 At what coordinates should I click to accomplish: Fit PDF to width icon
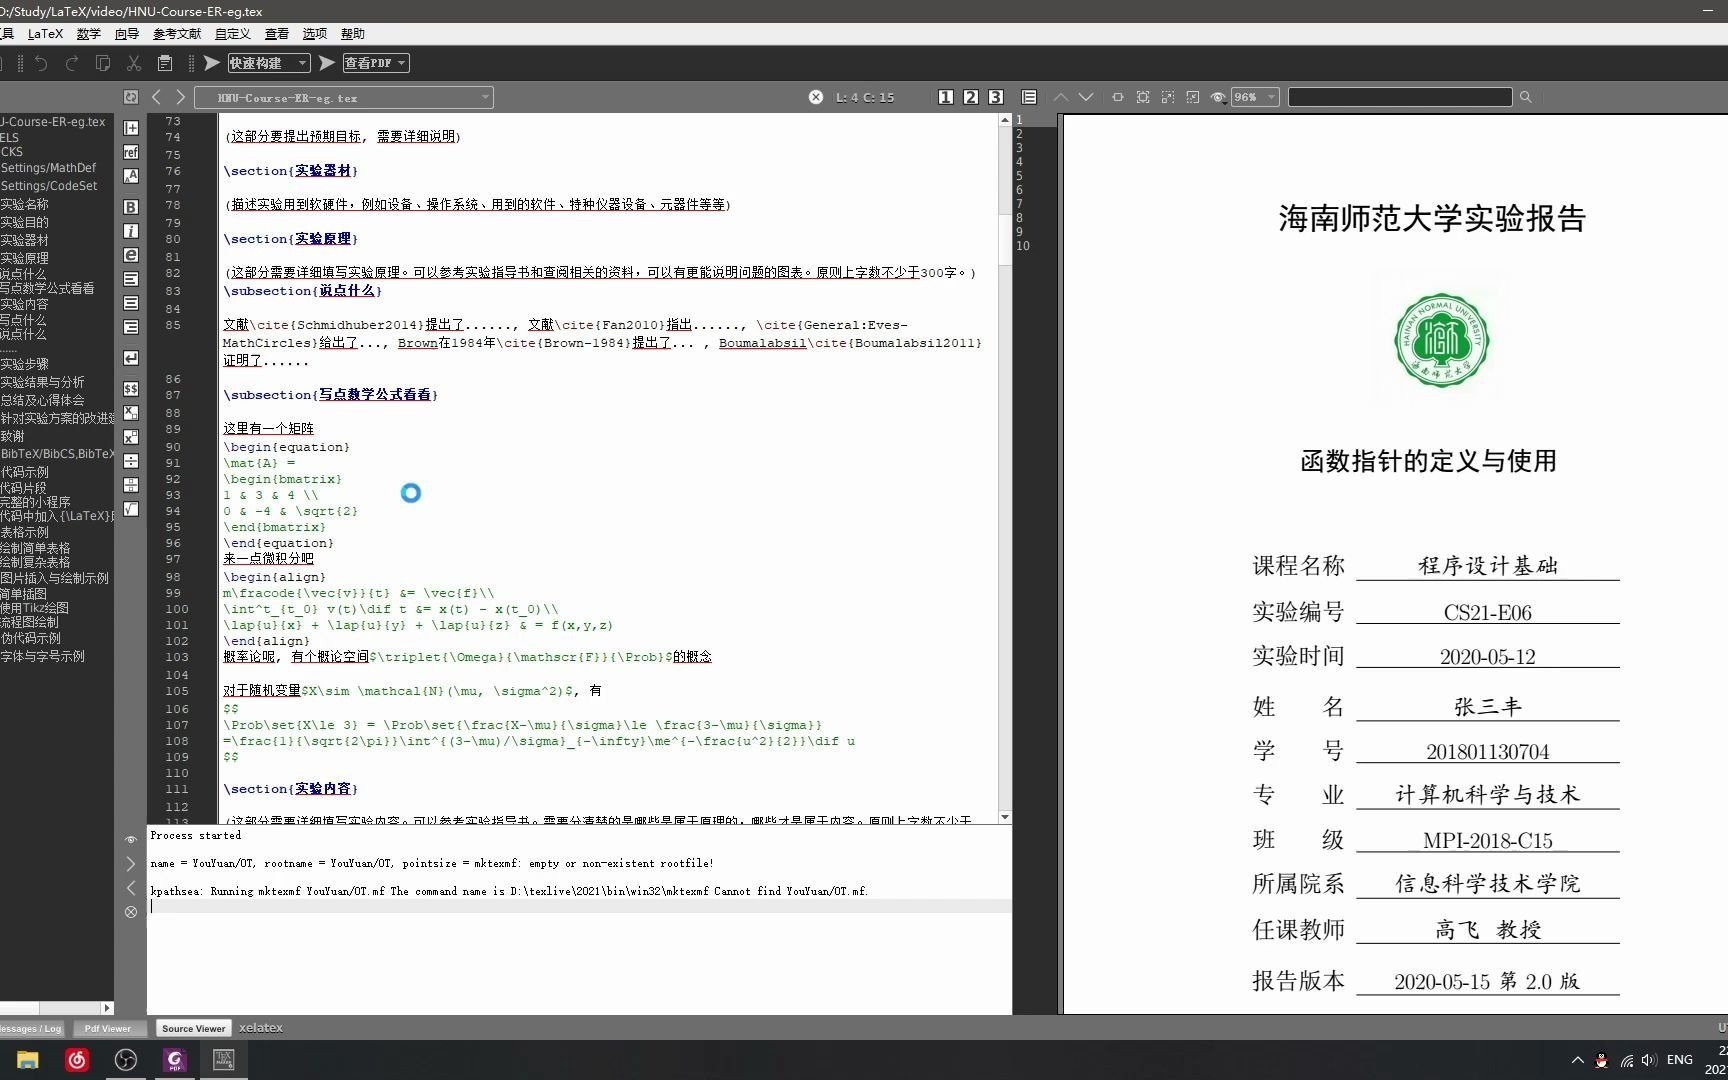click(1118, 97)
